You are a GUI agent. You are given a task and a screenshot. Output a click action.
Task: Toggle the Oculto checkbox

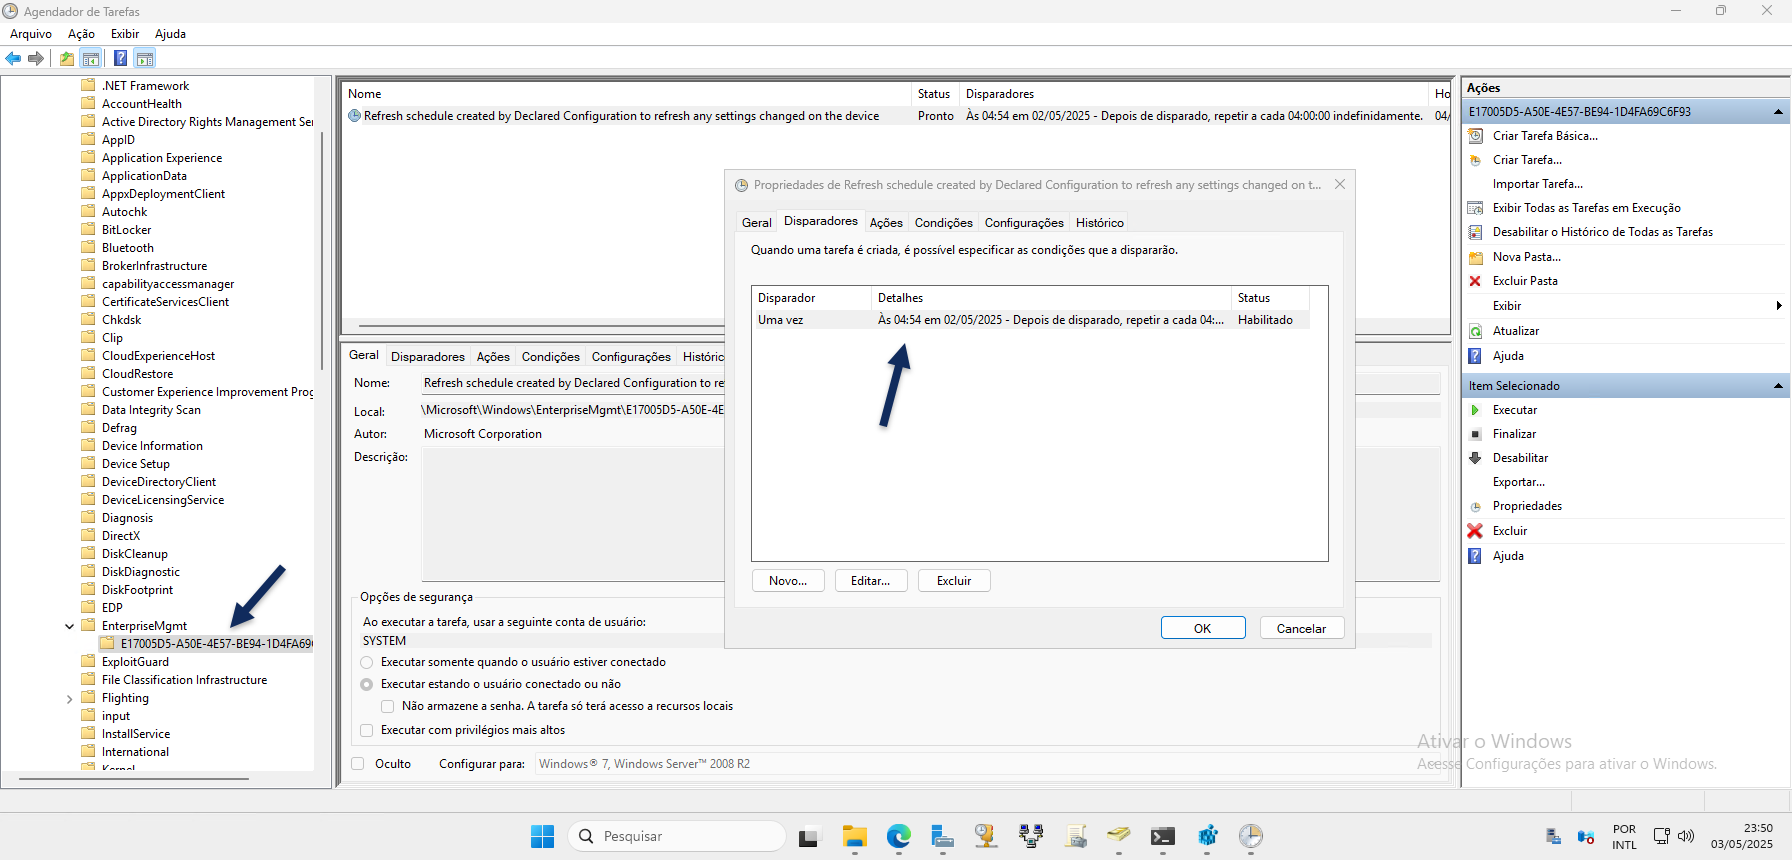[357, 764]
